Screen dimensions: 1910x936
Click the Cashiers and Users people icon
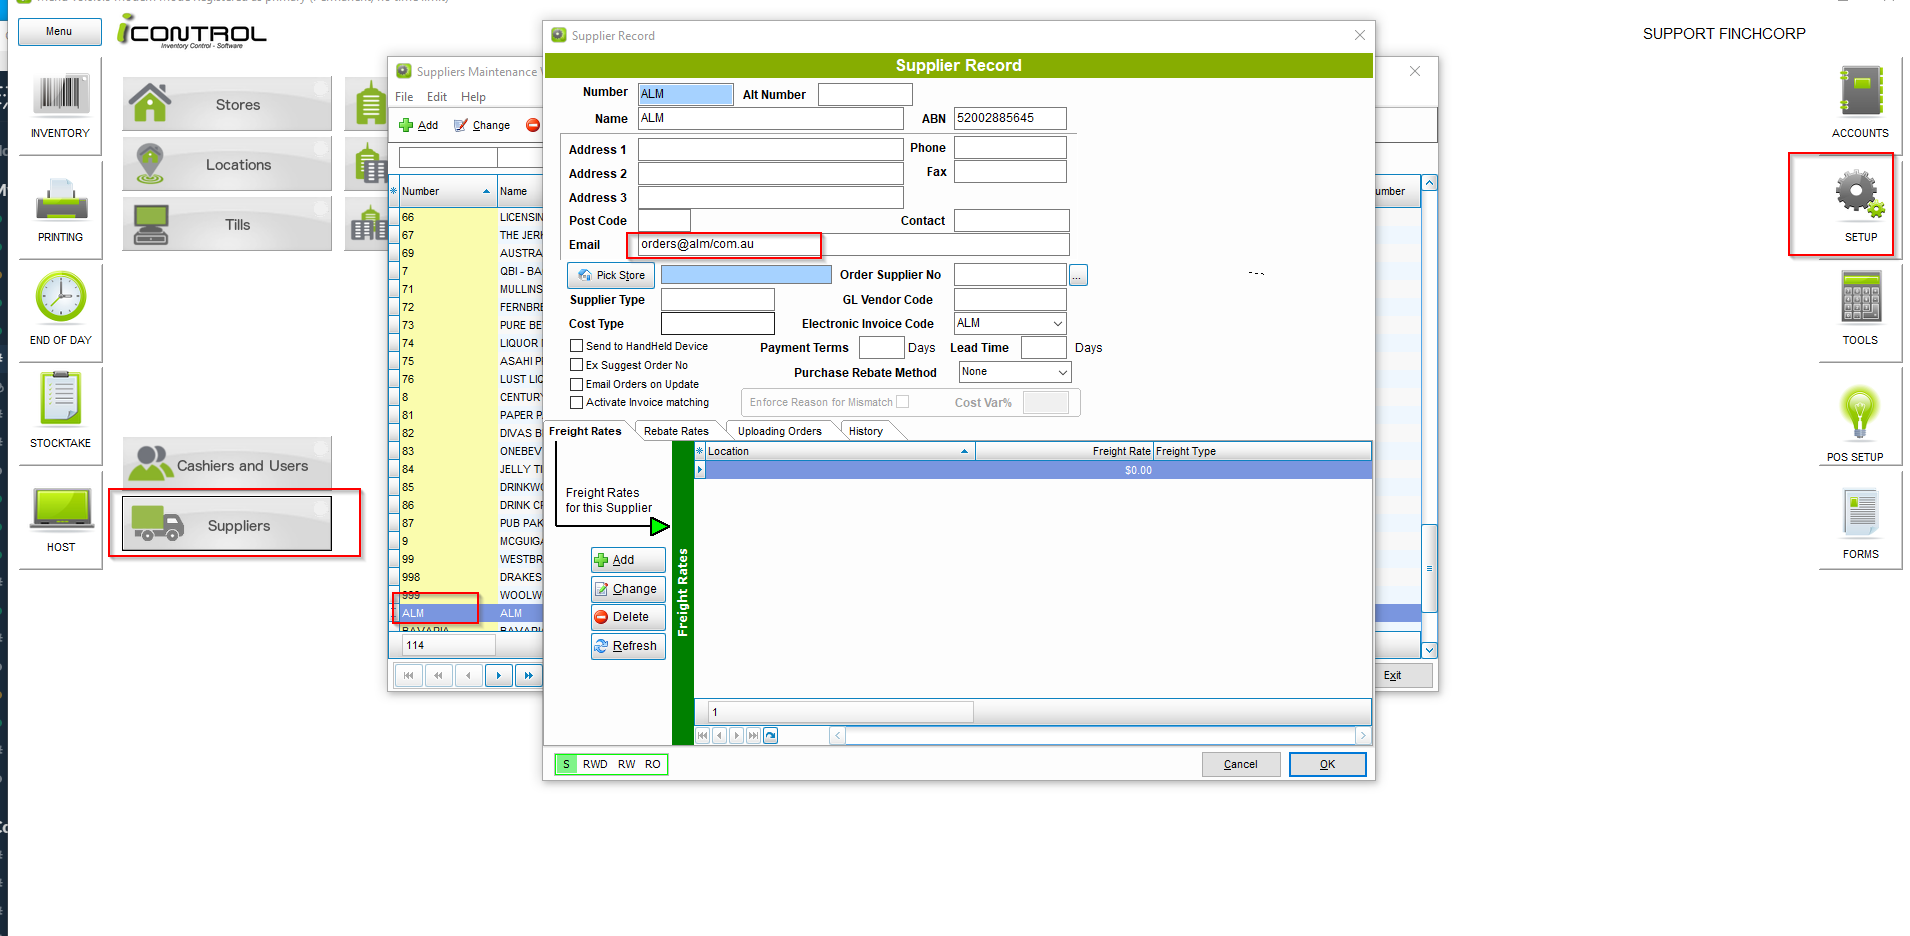click(x=151, y=464)
